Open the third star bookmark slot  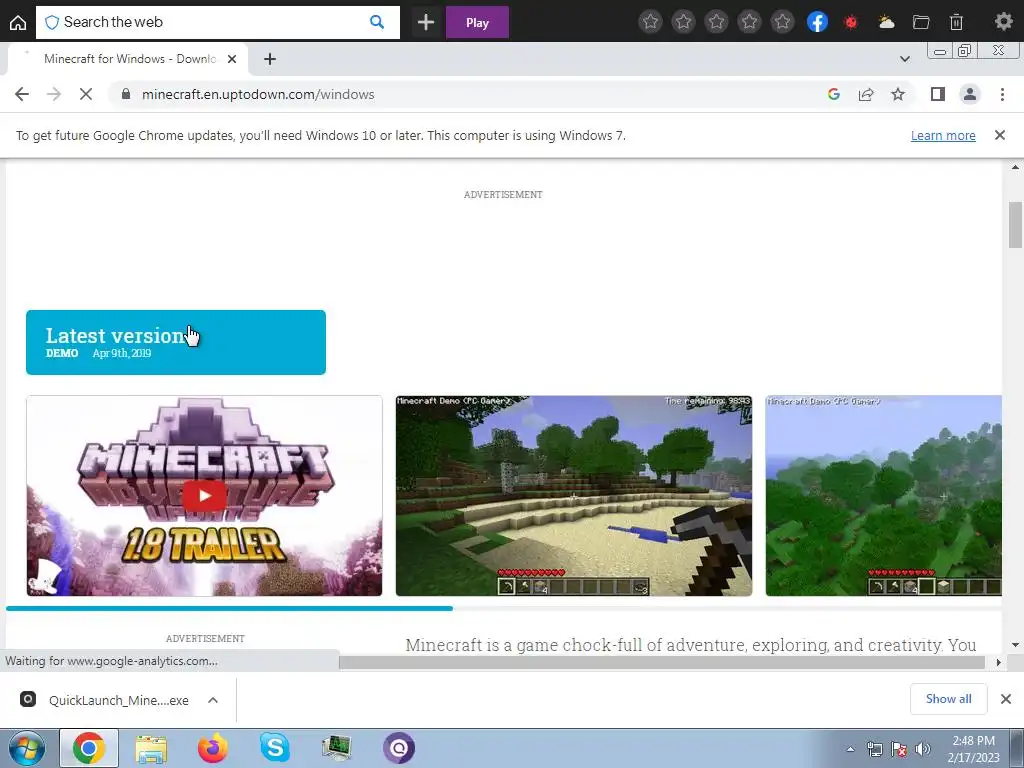716,22
